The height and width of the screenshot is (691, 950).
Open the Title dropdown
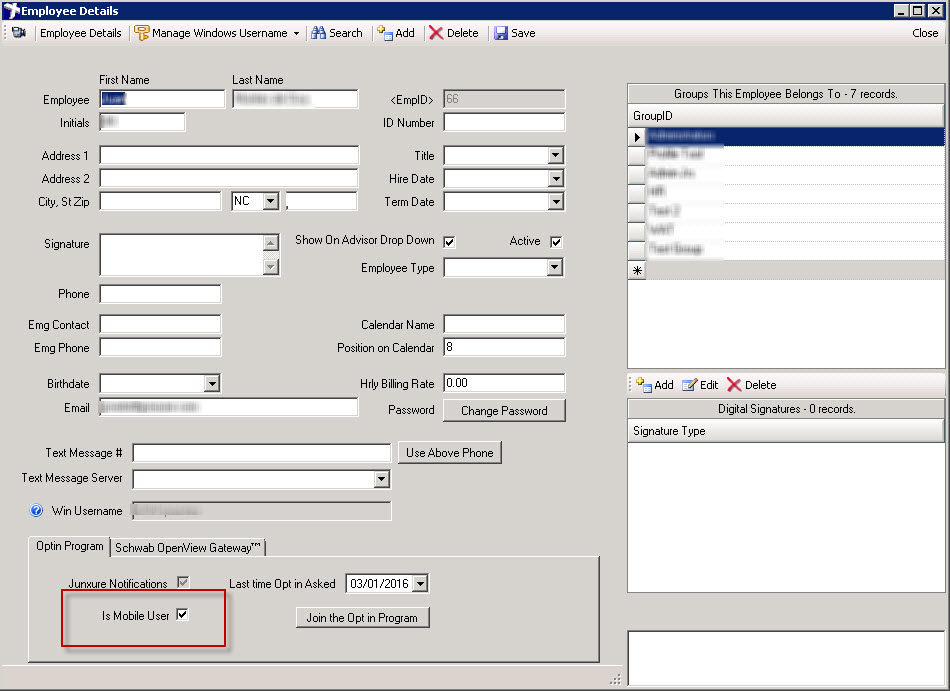(555, 156)
